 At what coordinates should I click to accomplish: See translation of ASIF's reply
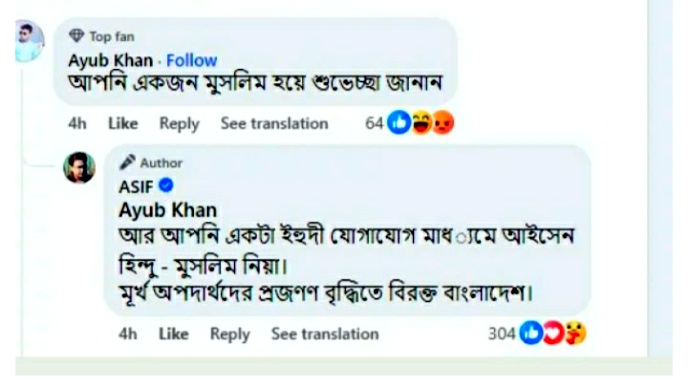pos(325,334)
